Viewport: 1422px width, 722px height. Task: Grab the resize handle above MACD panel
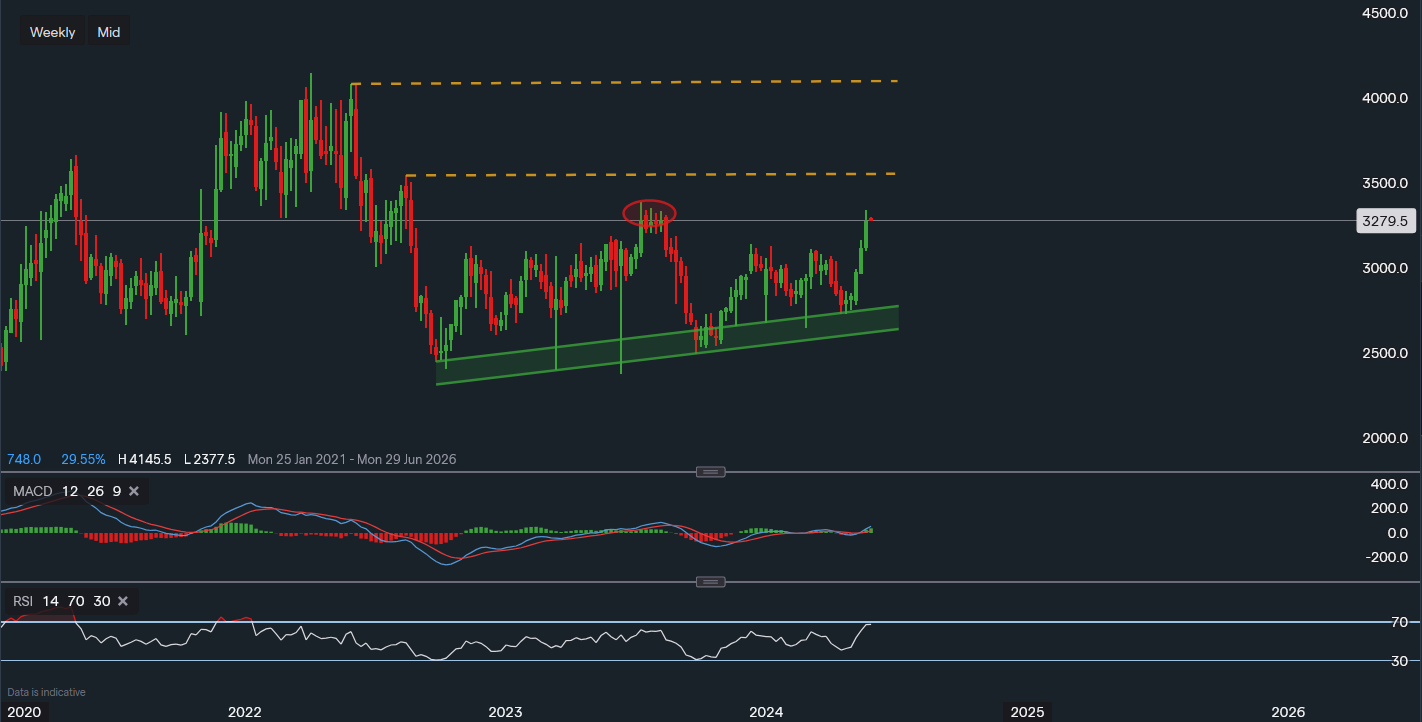(x=710, y=472)
